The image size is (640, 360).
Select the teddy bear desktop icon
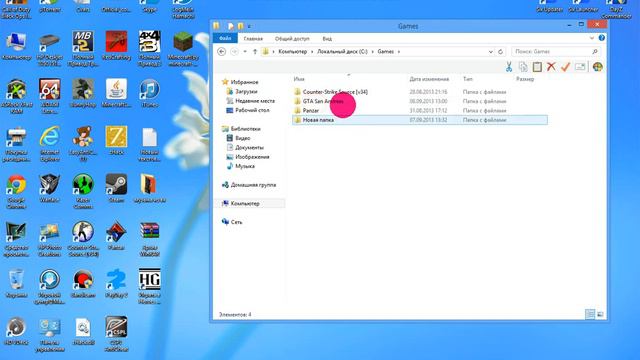click(x=83, y=137)
